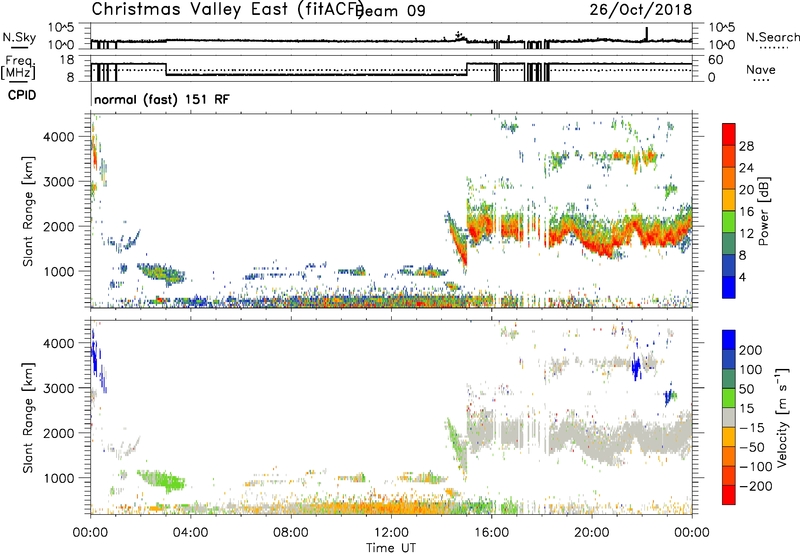Click the '04:00' time axis tick label
This screenshot has height=554, width=800.
191,533
